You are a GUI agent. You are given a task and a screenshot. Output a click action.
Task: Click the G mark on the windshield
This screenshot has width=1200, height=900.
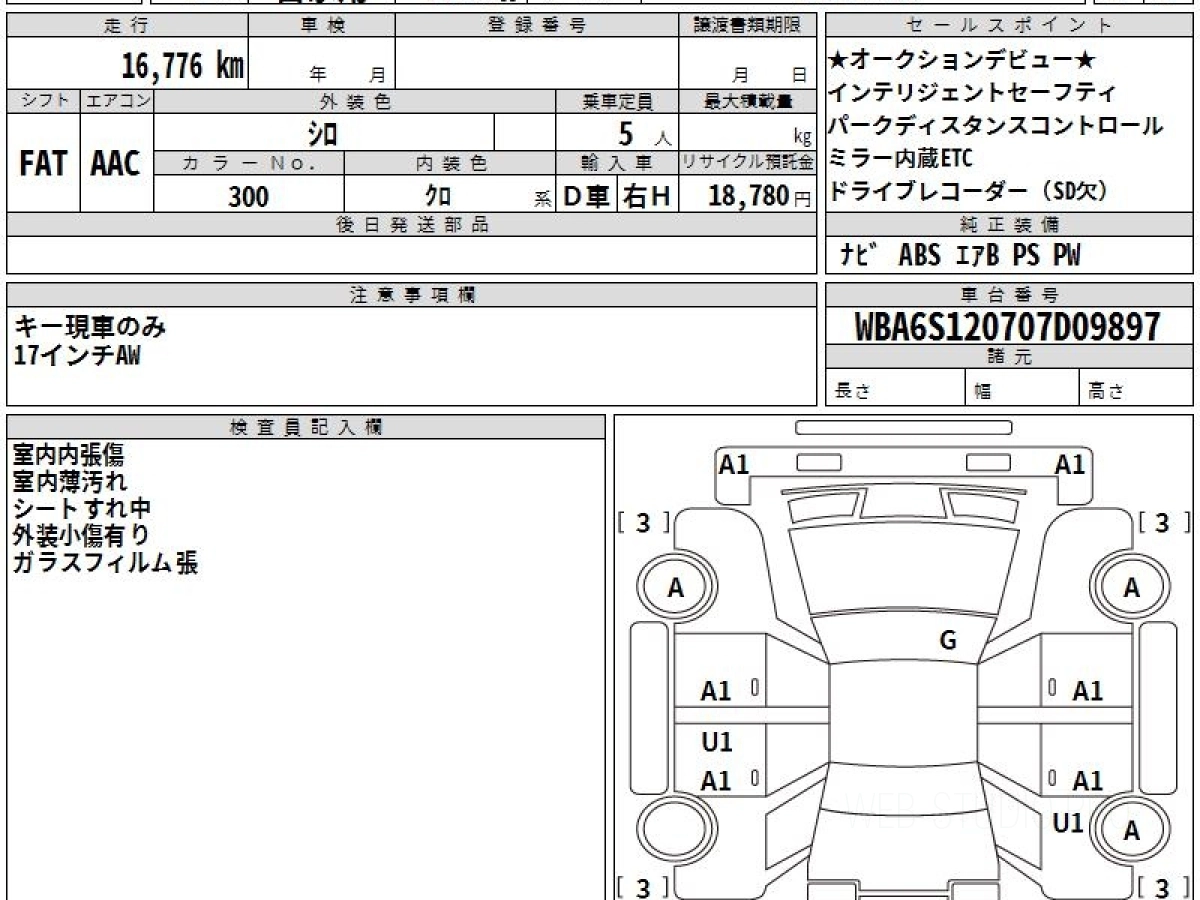pos(948,641)
